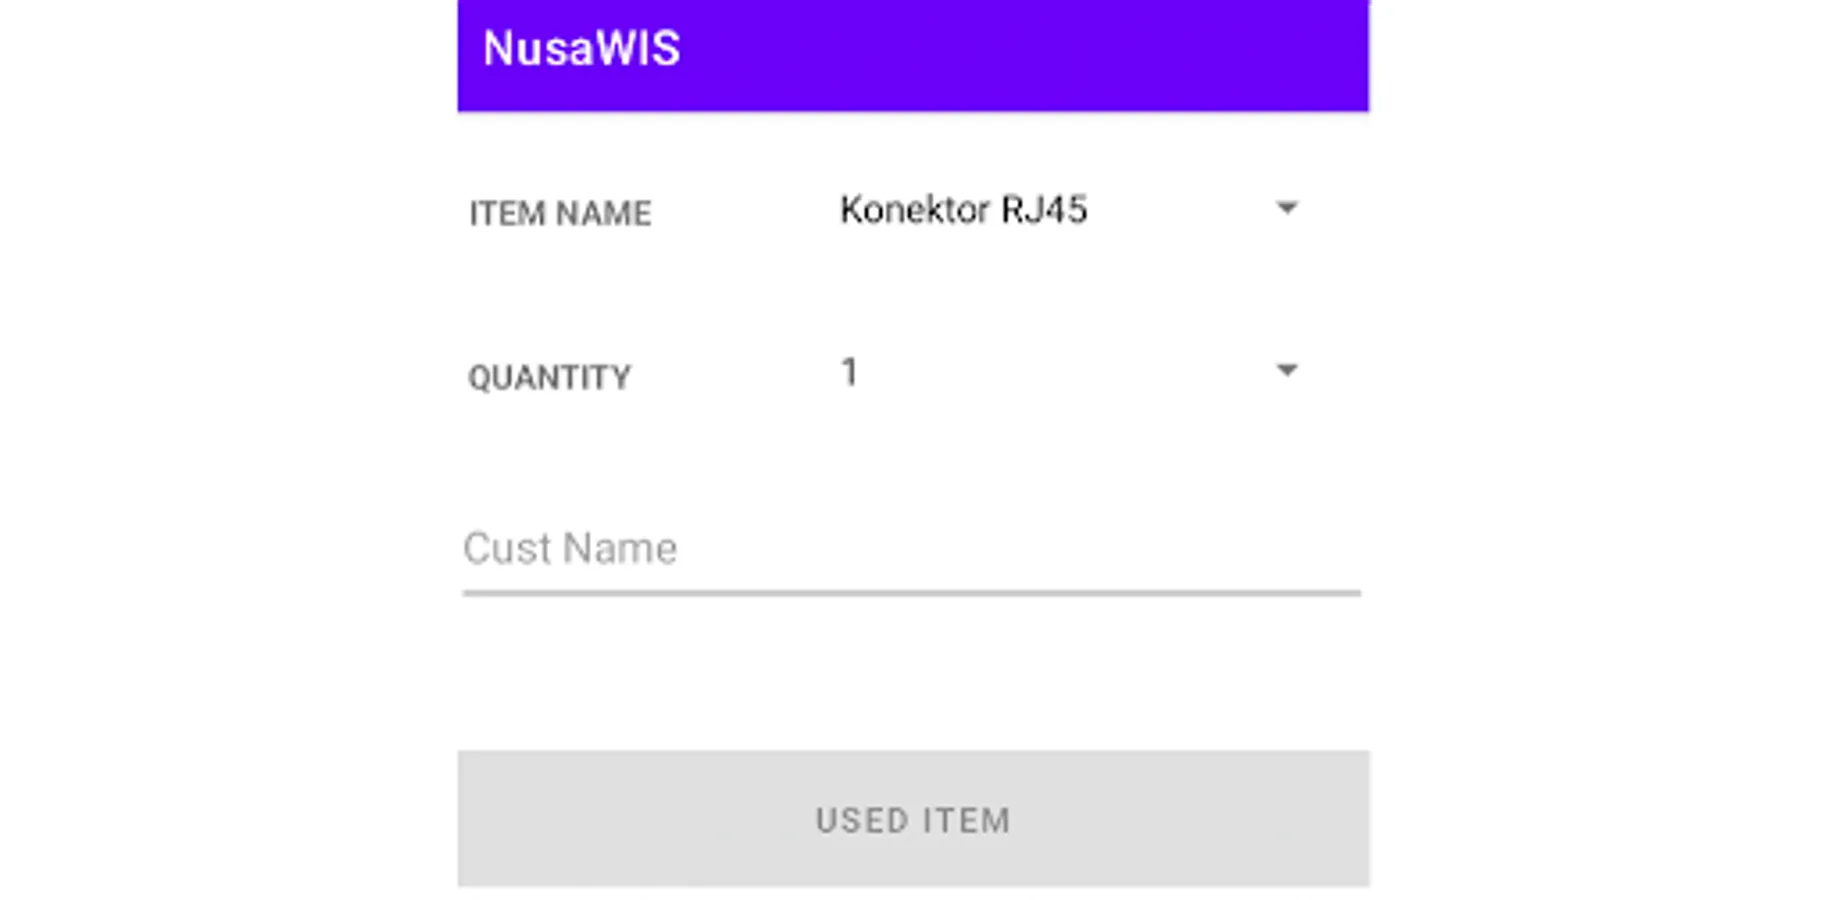Tap the triangle icon in Quantity row
The height and width of the screenshot is (900, 1829).
click(x=1286, y=371)
